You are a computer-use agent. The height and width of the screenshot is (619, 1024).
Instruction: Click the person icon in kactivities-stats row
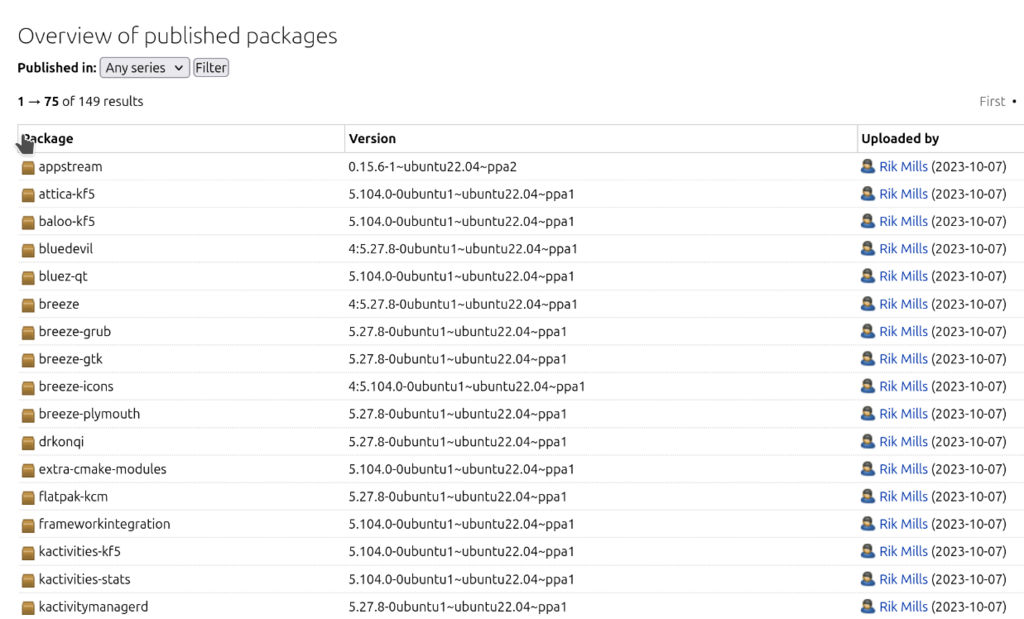click(x=867, y=579)
